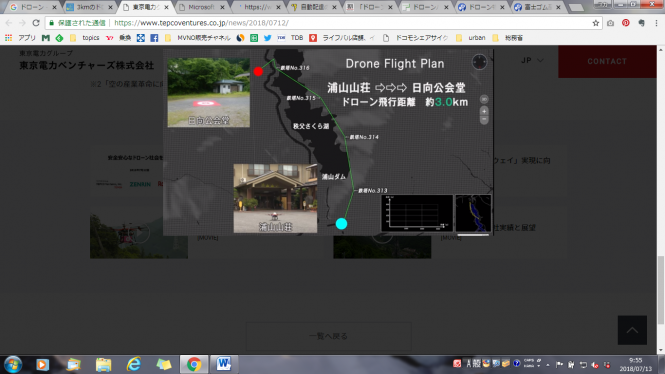
Task: Switch to the Microsoft tab
Action: pos(202,7)
